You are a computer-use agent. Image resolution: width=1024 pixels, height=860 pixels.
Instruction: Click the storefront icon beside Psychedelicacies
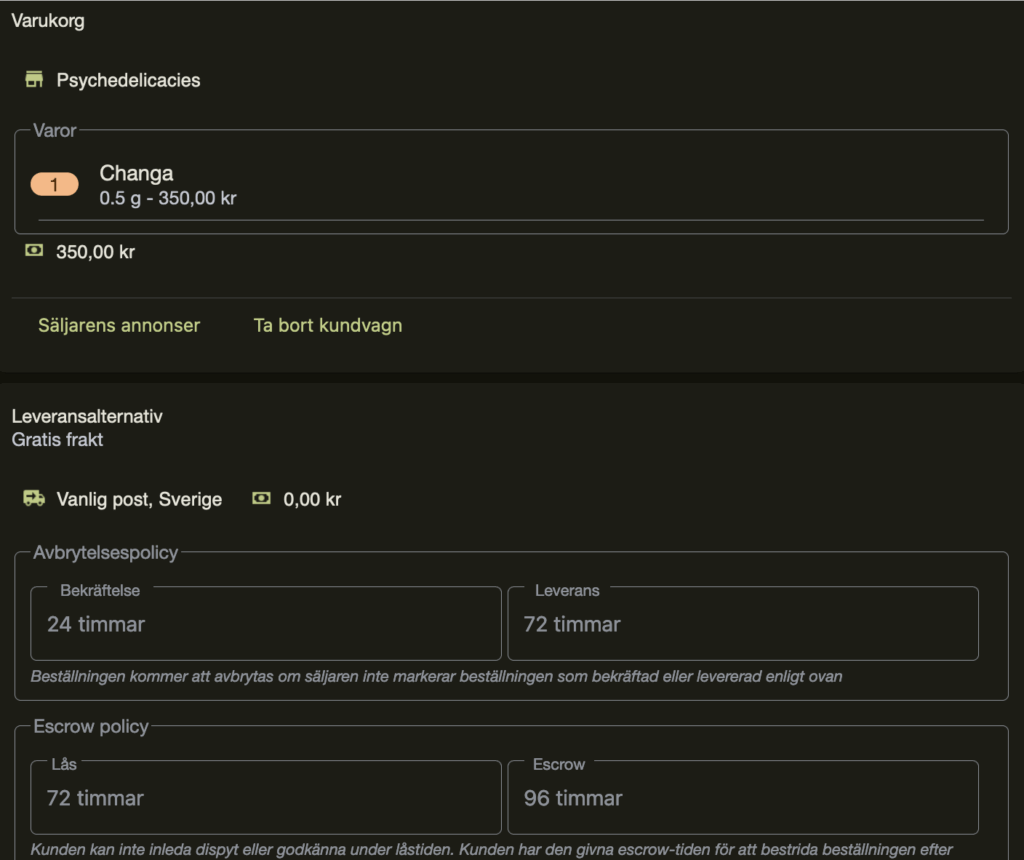pyautogui.click(x=35, y=80)
